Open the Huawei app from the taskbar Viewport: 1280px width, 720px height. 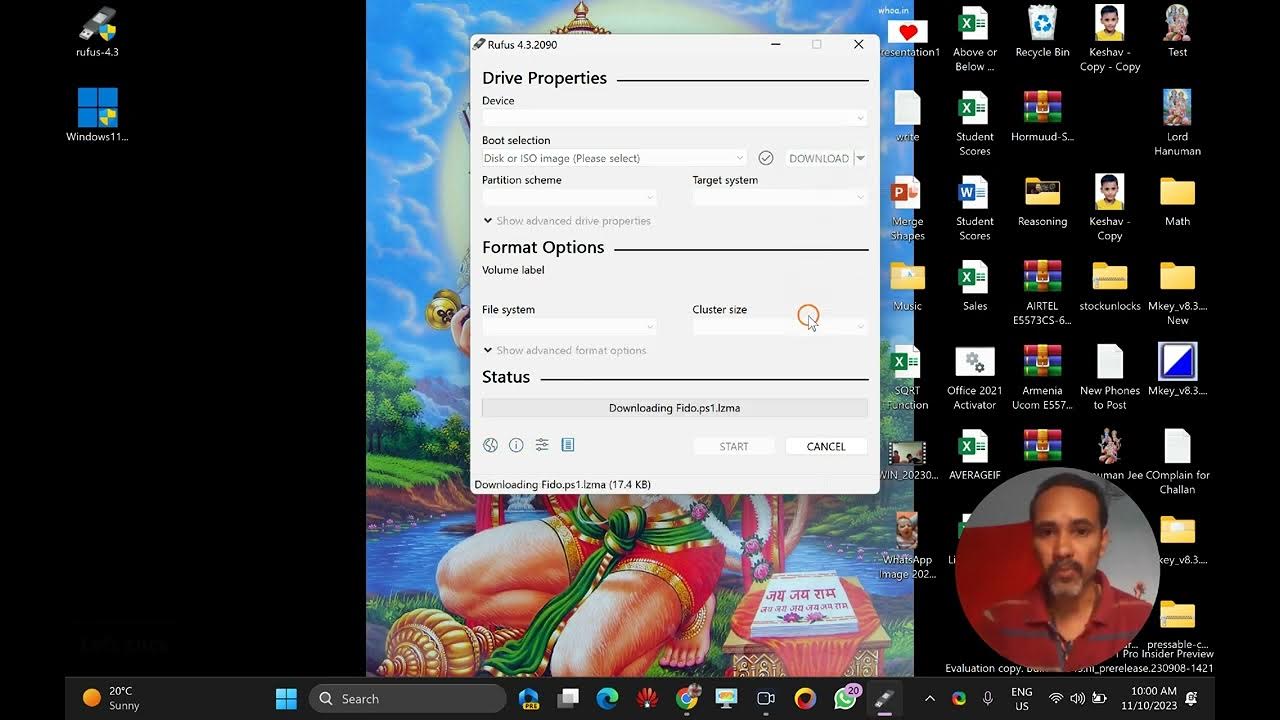[x=647, y=699]
